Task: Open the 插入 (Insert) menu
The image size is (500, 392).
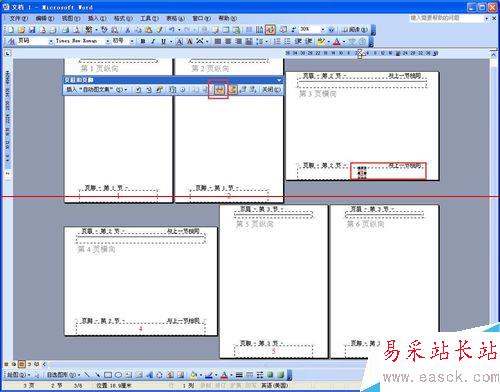Action: (97, 18)
